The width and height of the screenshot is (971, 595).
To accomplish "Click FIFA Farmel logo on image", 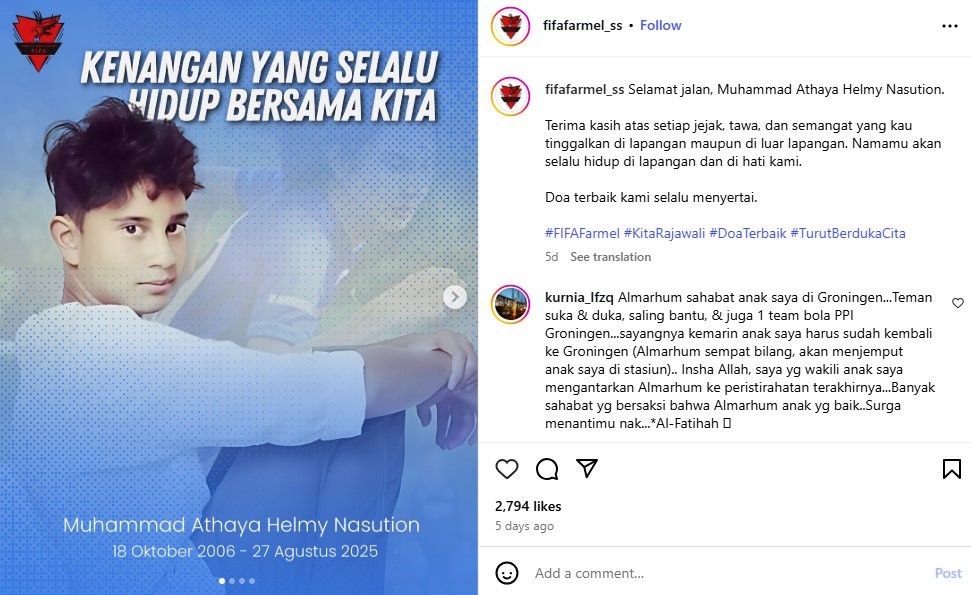I will point(38,41).
